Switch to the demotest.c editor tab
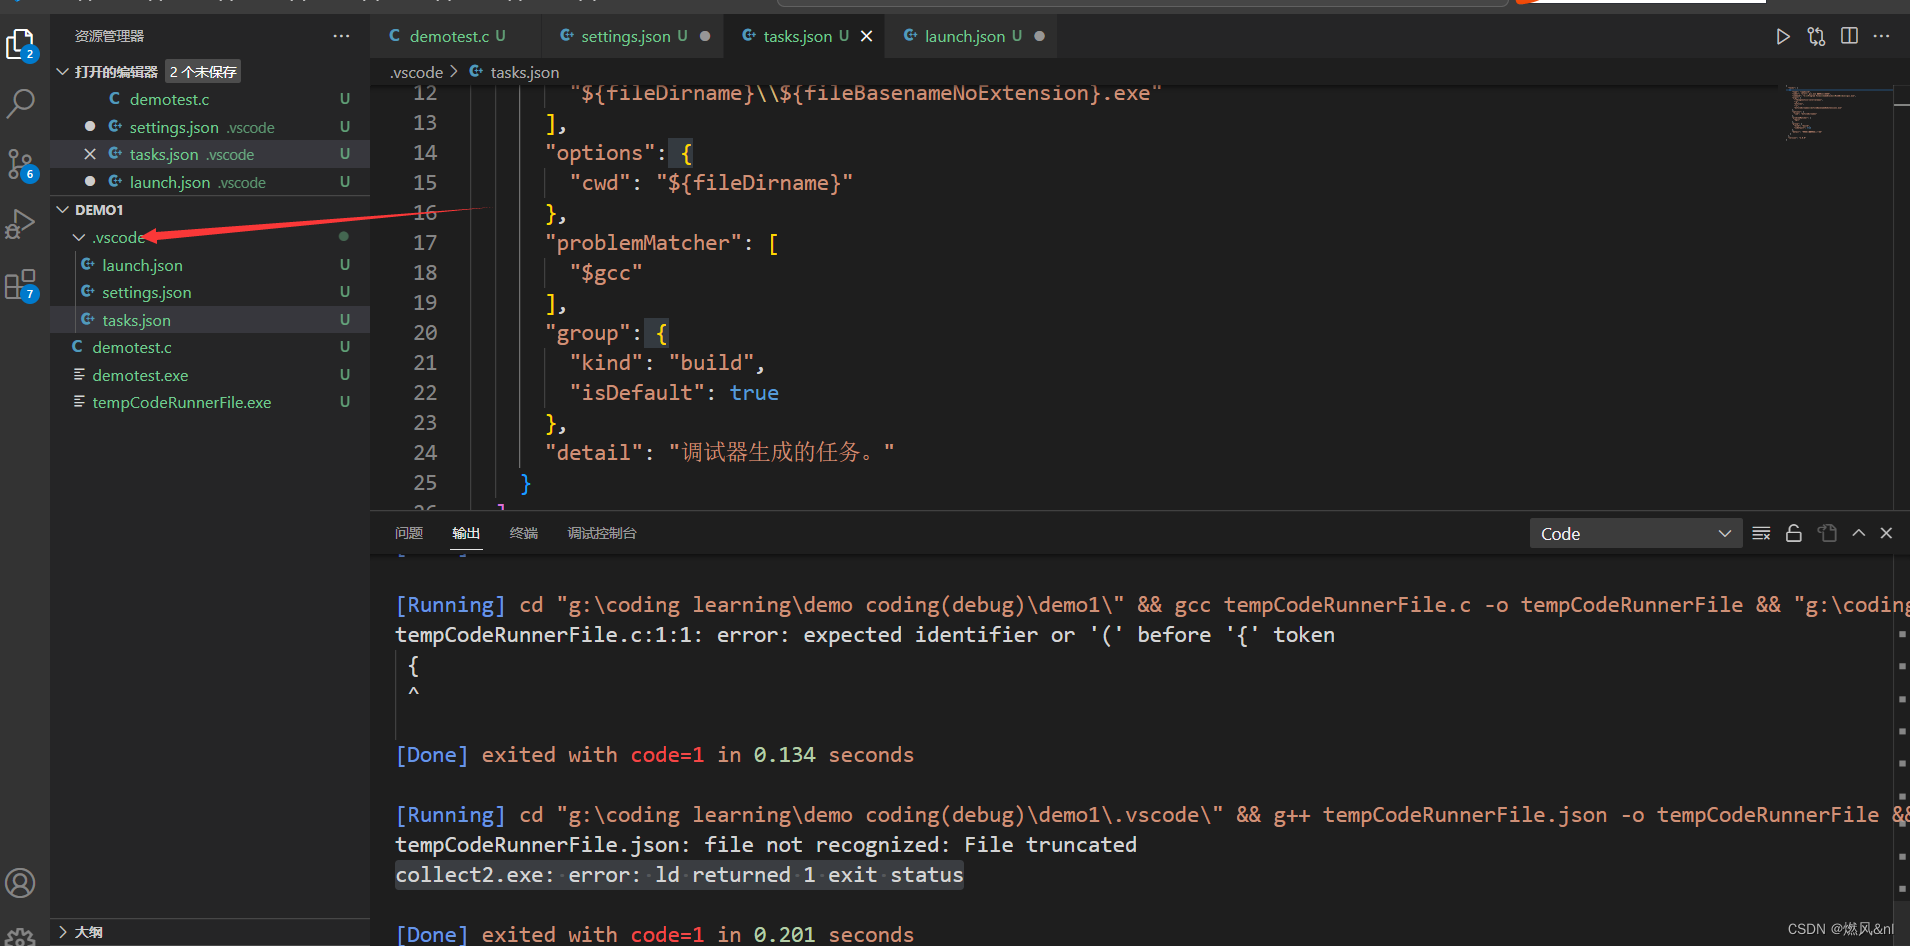This screenshot has height=946, width=1910. click(x=447, y=36)
